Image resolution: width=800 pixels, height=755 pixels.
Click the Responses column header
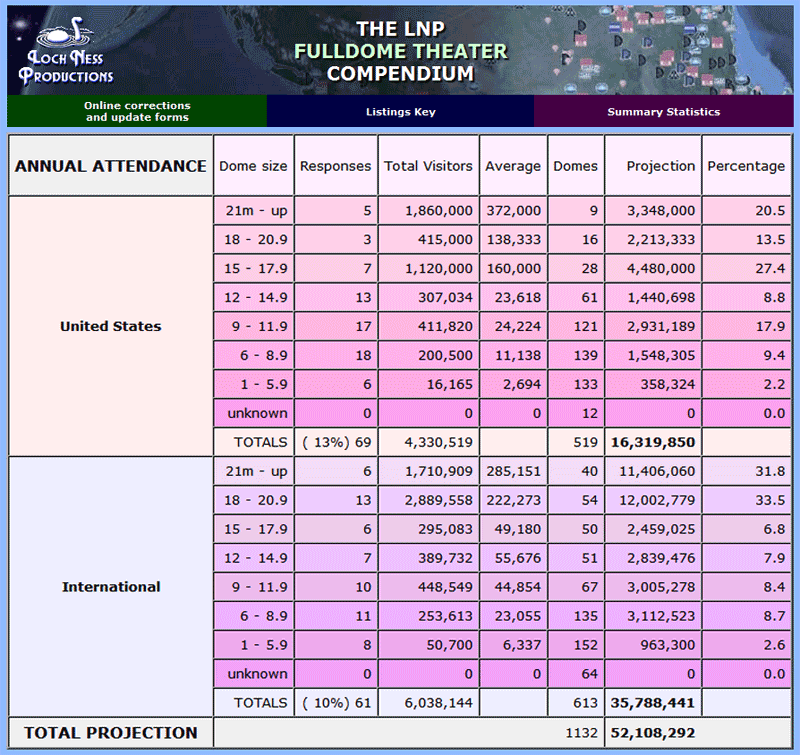(x=336, y=165)
